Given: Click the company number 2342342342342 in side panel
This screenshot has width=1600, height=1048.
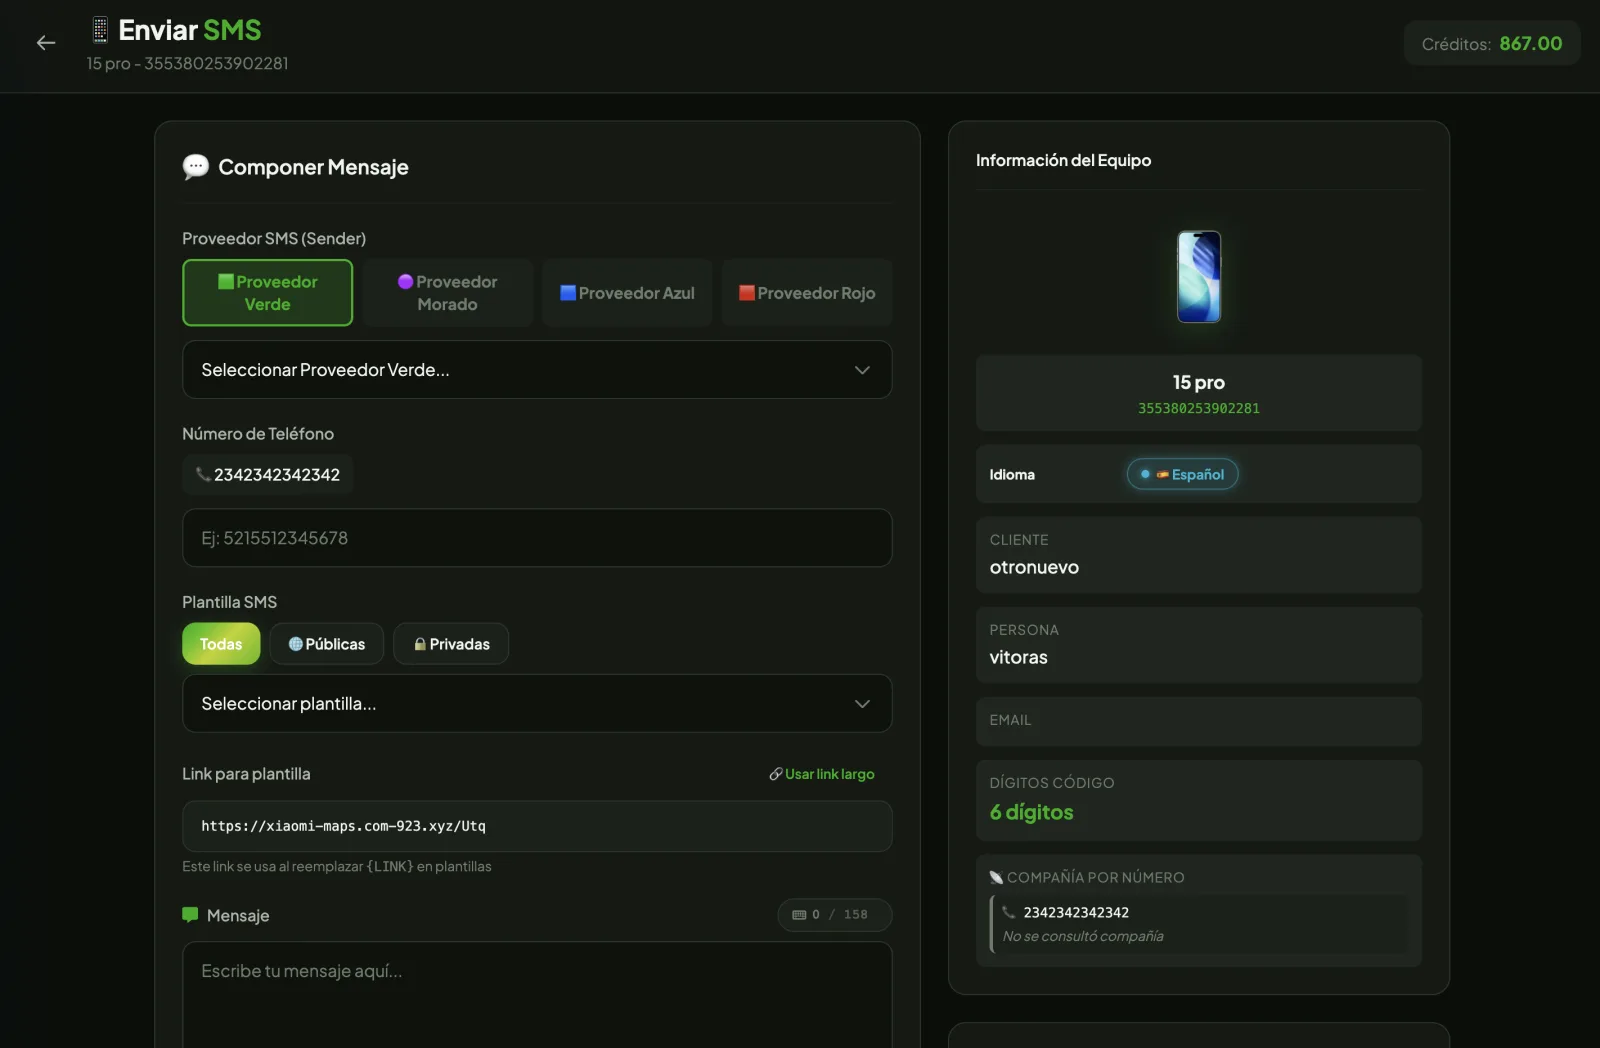Looking at the screenshot, I should (x=1076, y=912).
